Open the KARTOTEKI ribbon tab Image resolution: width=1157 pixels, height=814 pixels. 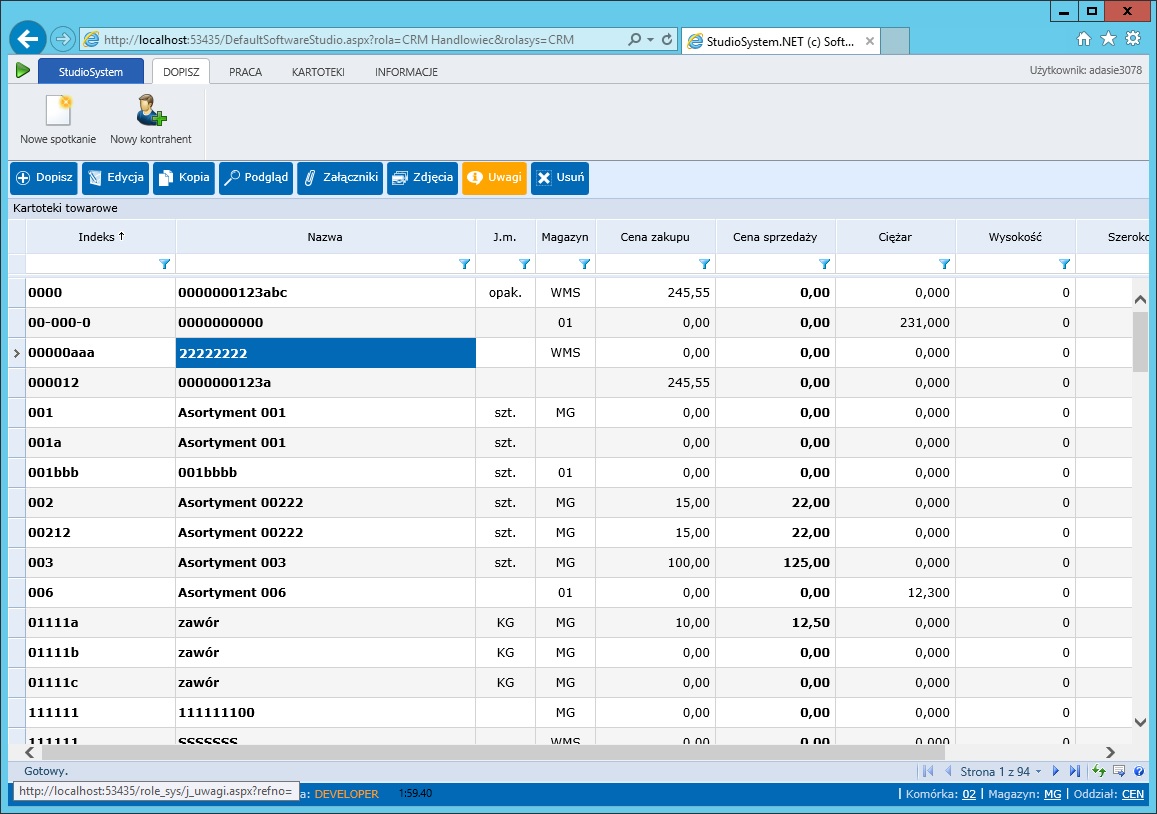pyautogui.click(x=318, y=72)
